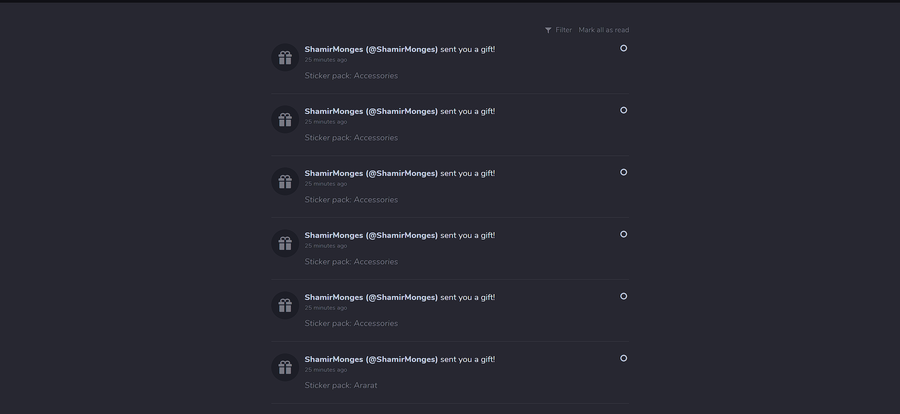Click Mark all as read

(x=604, y=30)
